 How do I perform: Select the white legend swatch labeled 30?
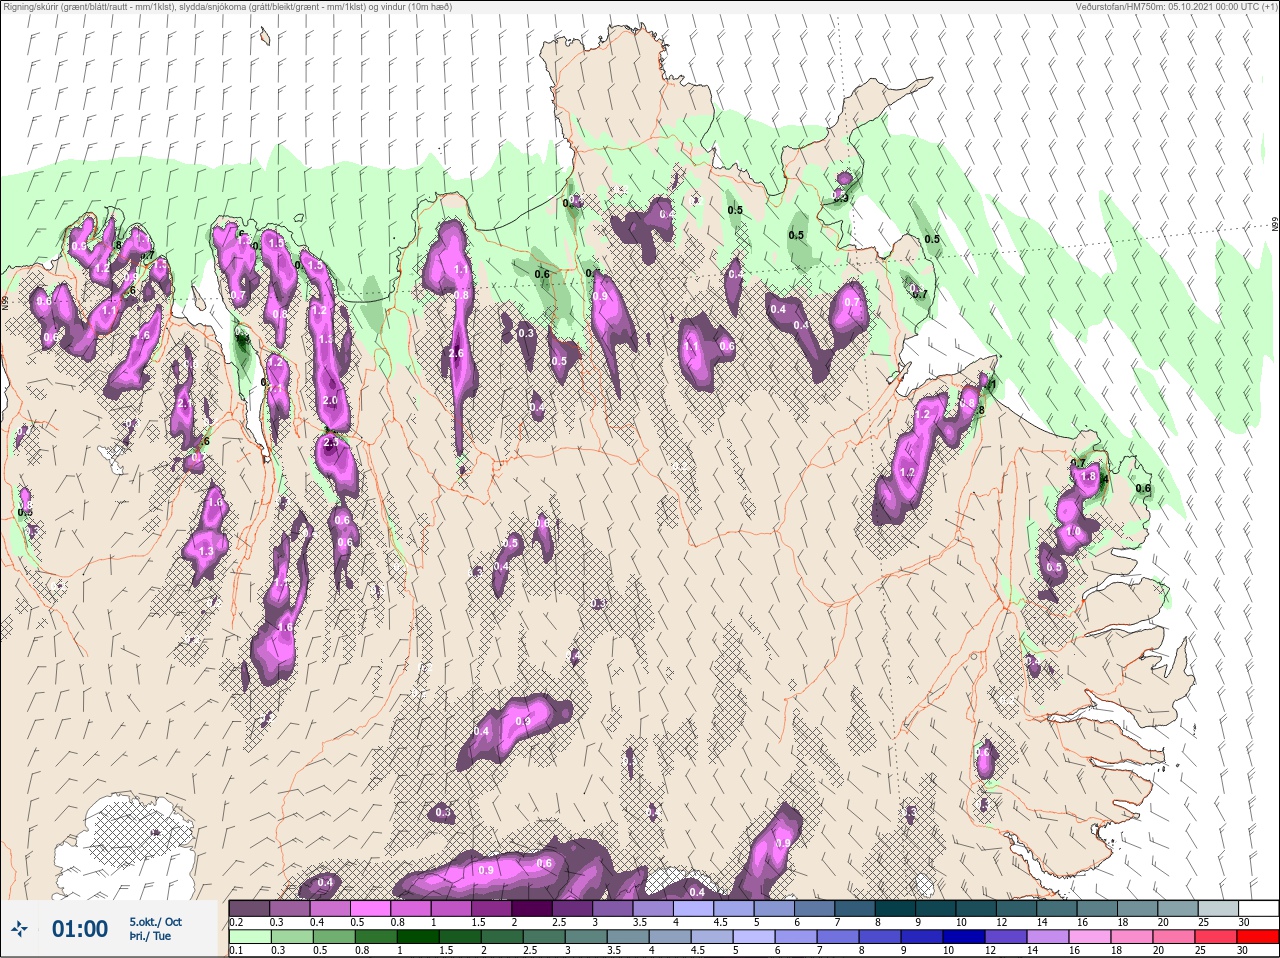[x=1258, y=907]
